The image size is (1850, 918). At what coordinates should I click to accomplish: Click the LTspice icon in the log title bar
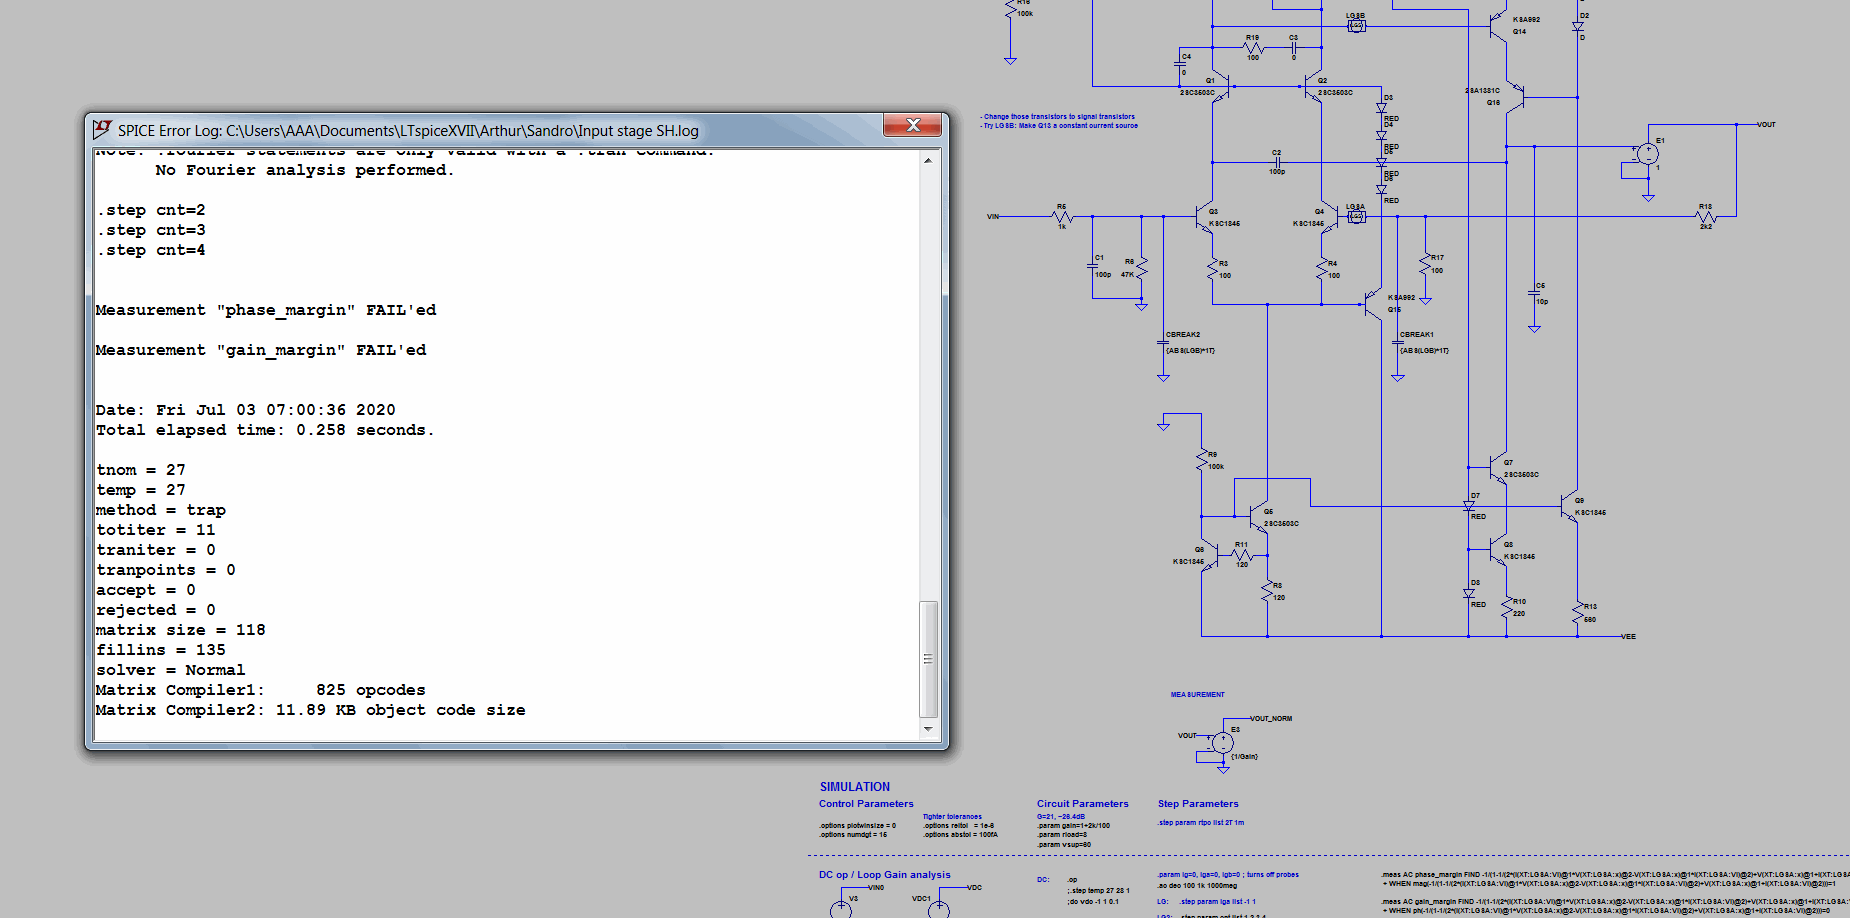[102, 129]
